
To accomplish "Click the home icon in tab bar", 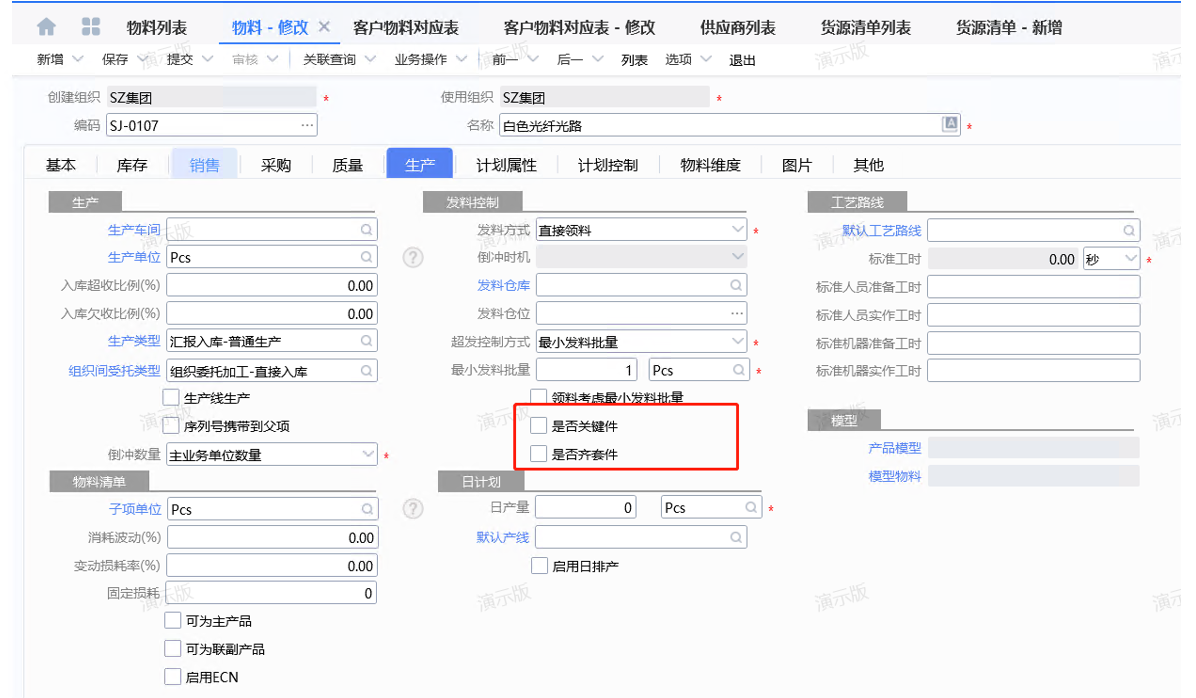I will (x=46, y=27).
